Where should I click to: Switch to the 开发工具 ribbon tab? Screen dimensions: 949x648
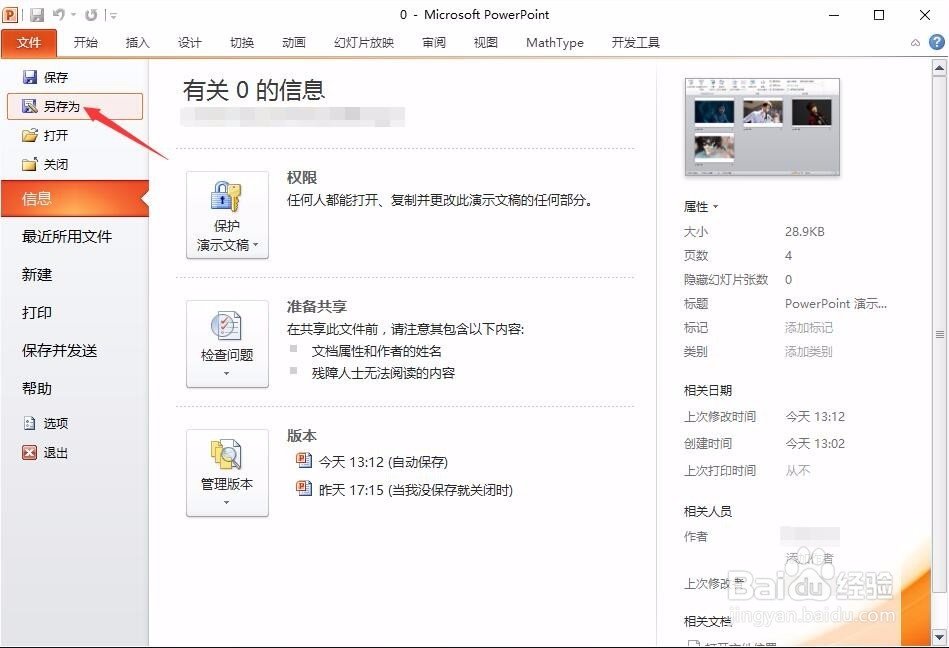(x=635, y=42)
